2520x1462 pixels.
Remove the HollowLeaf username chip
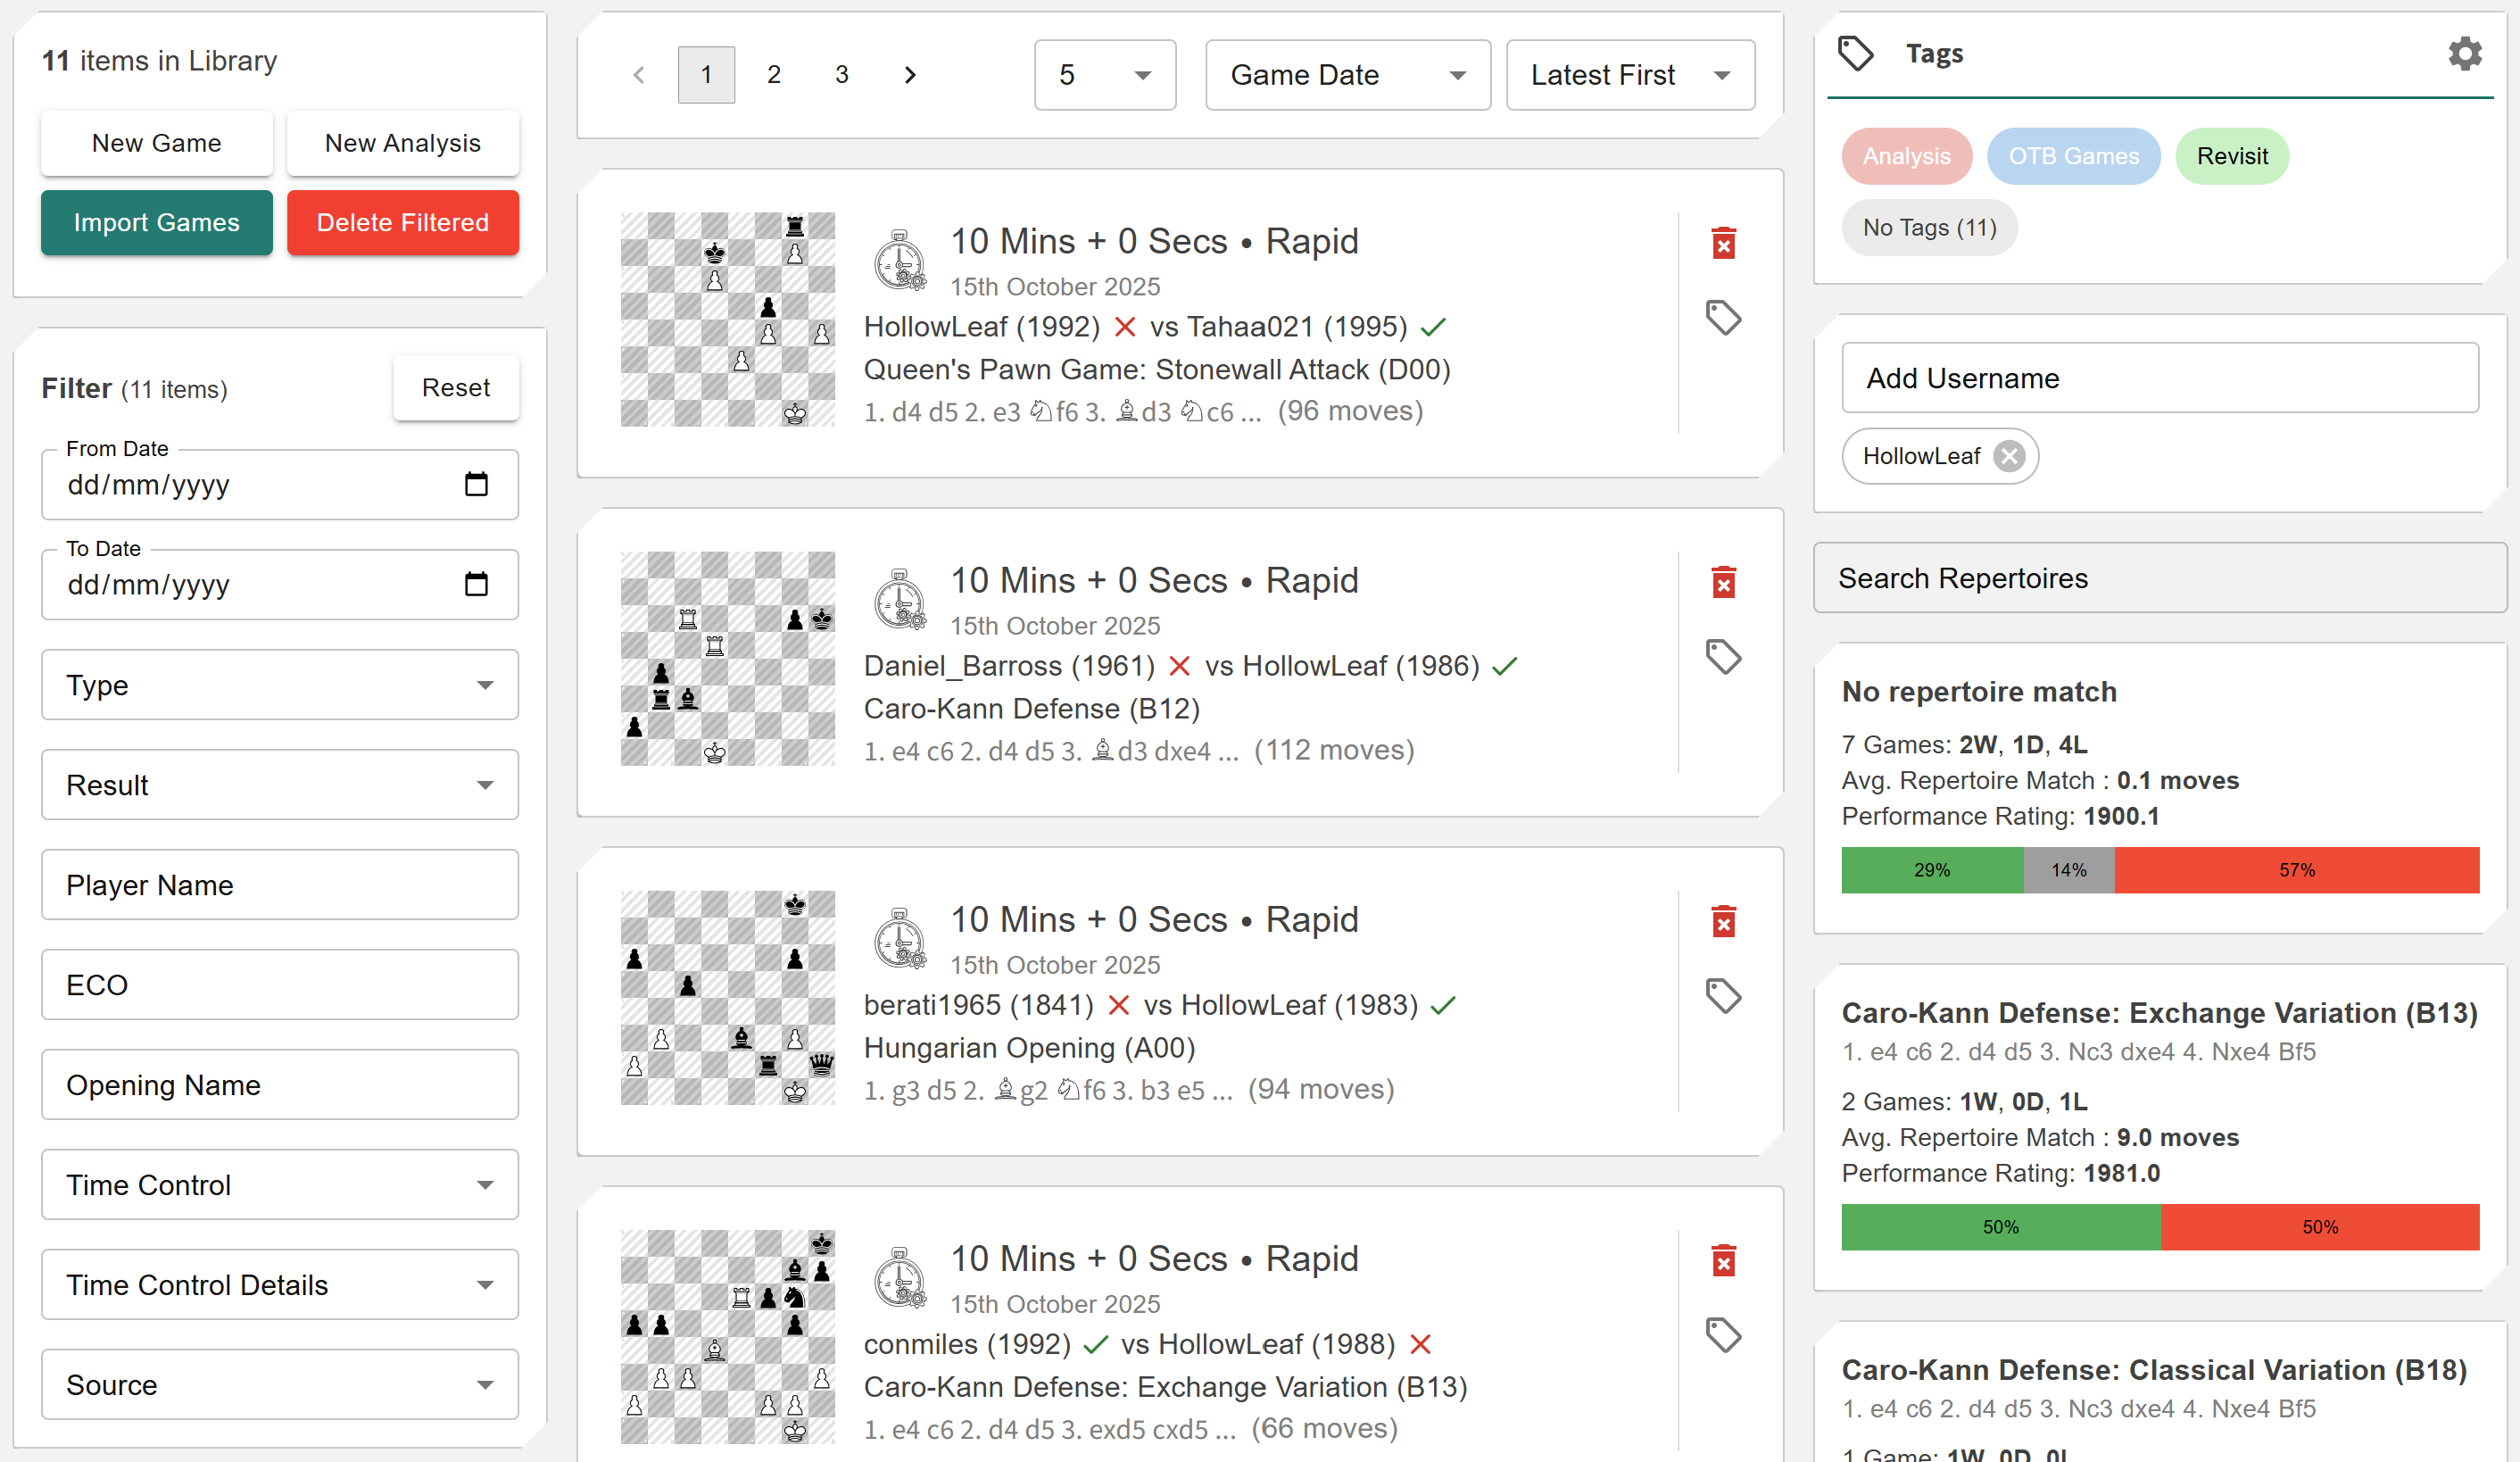coord(2008,456)
